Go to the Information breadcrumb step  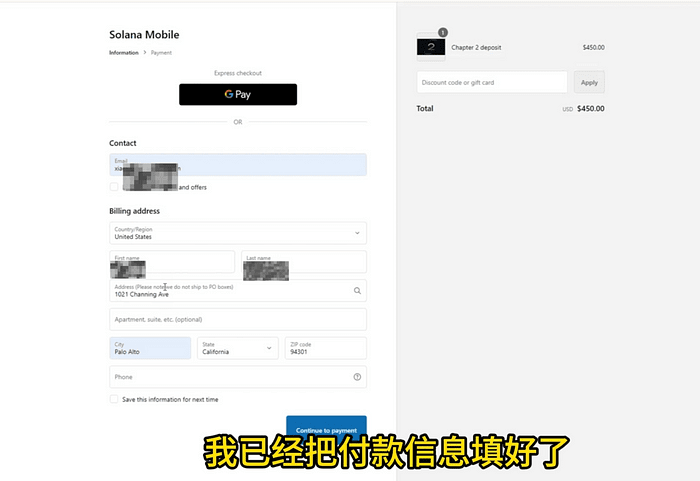pos(124,52)
